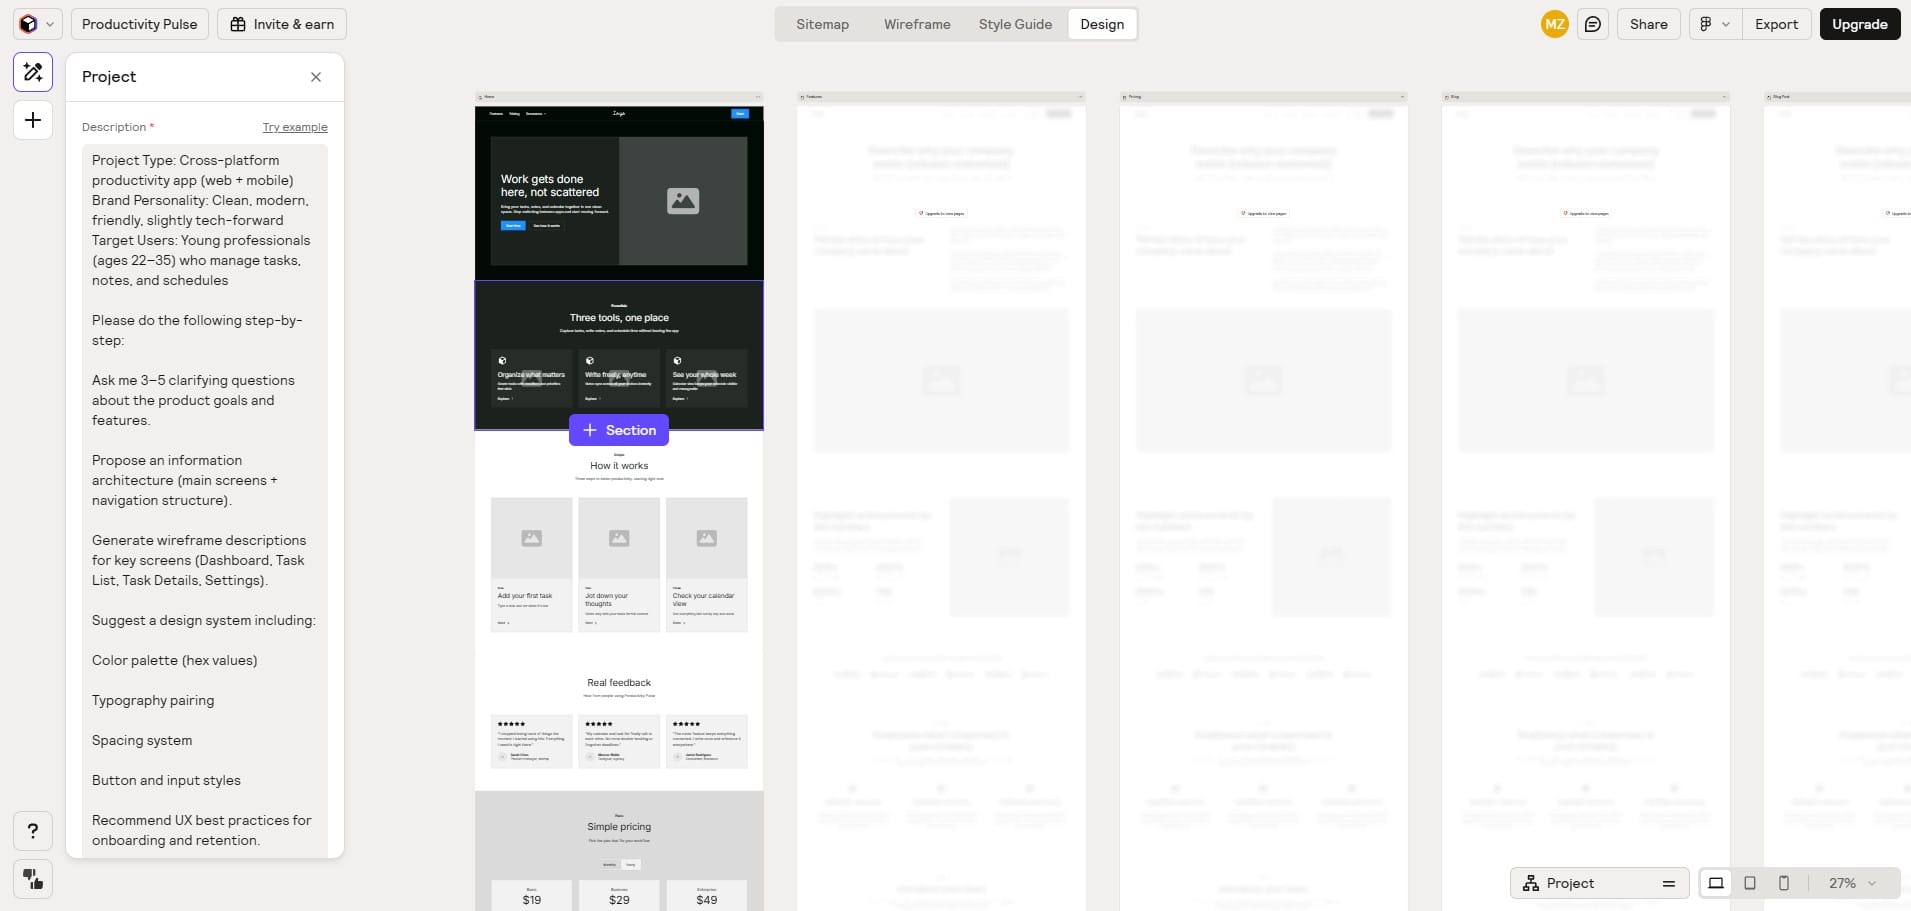
Task: Select the AI magic edit tool in the left sidebar
Action: click(x=32, y=71)
